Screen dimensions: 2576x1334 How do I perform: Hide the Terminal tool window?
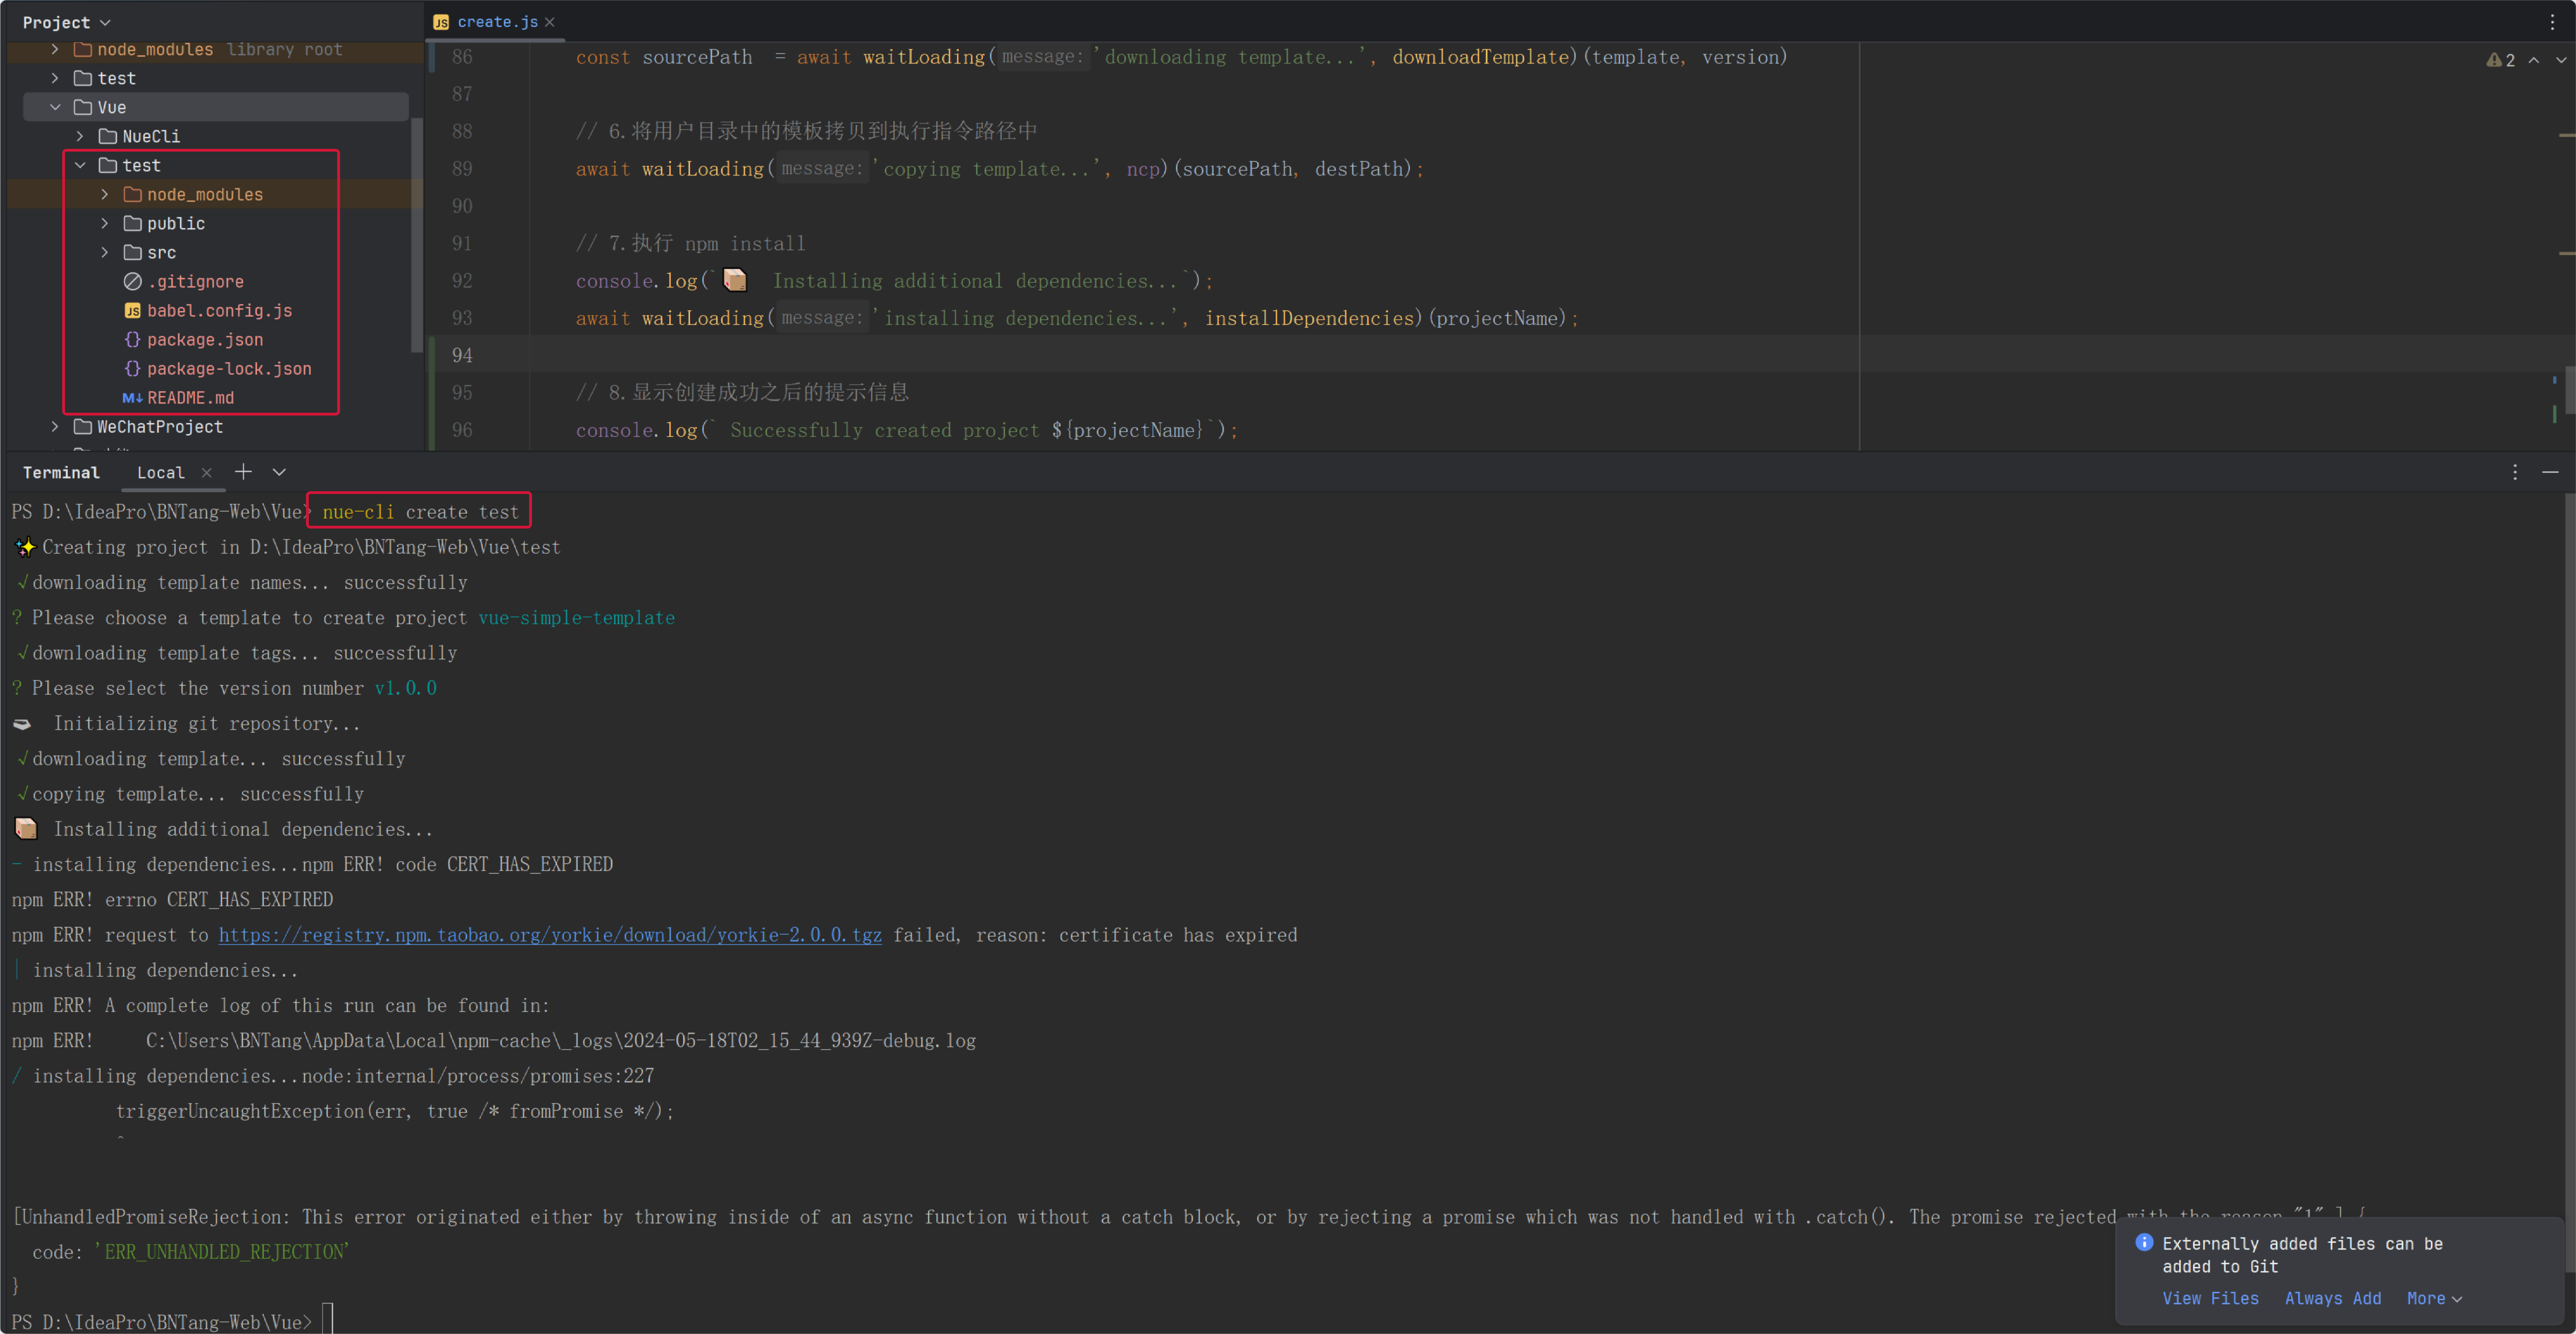tap(2550, 472)
